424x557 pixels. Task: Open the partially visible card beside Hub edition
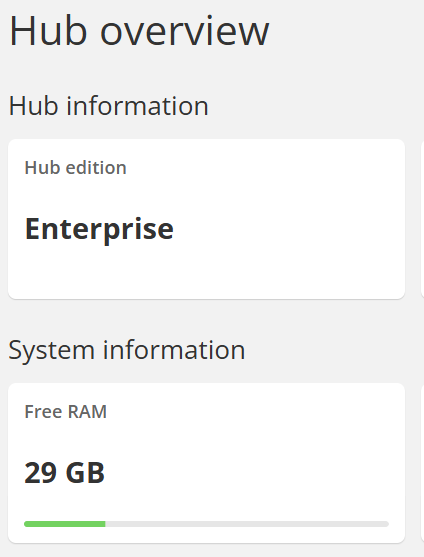pos(422,219)
